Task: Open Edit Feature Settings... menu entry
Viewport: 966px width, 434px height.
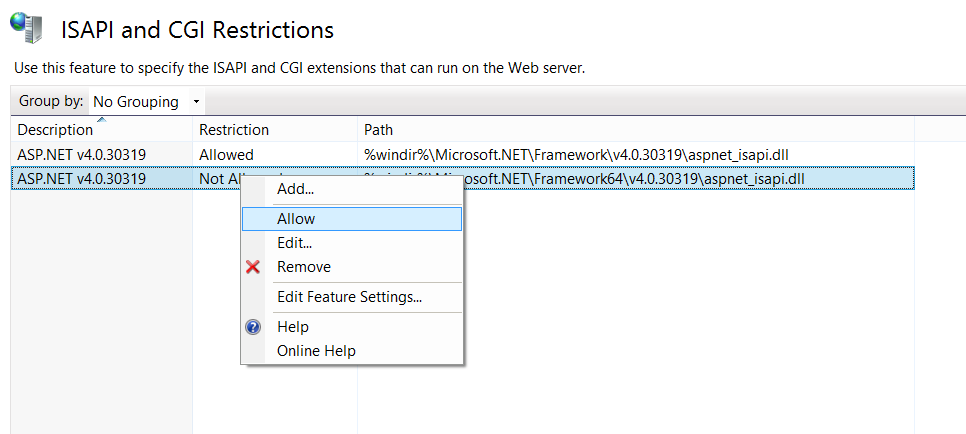Action: pyautogui.click(x=349, y=297)
